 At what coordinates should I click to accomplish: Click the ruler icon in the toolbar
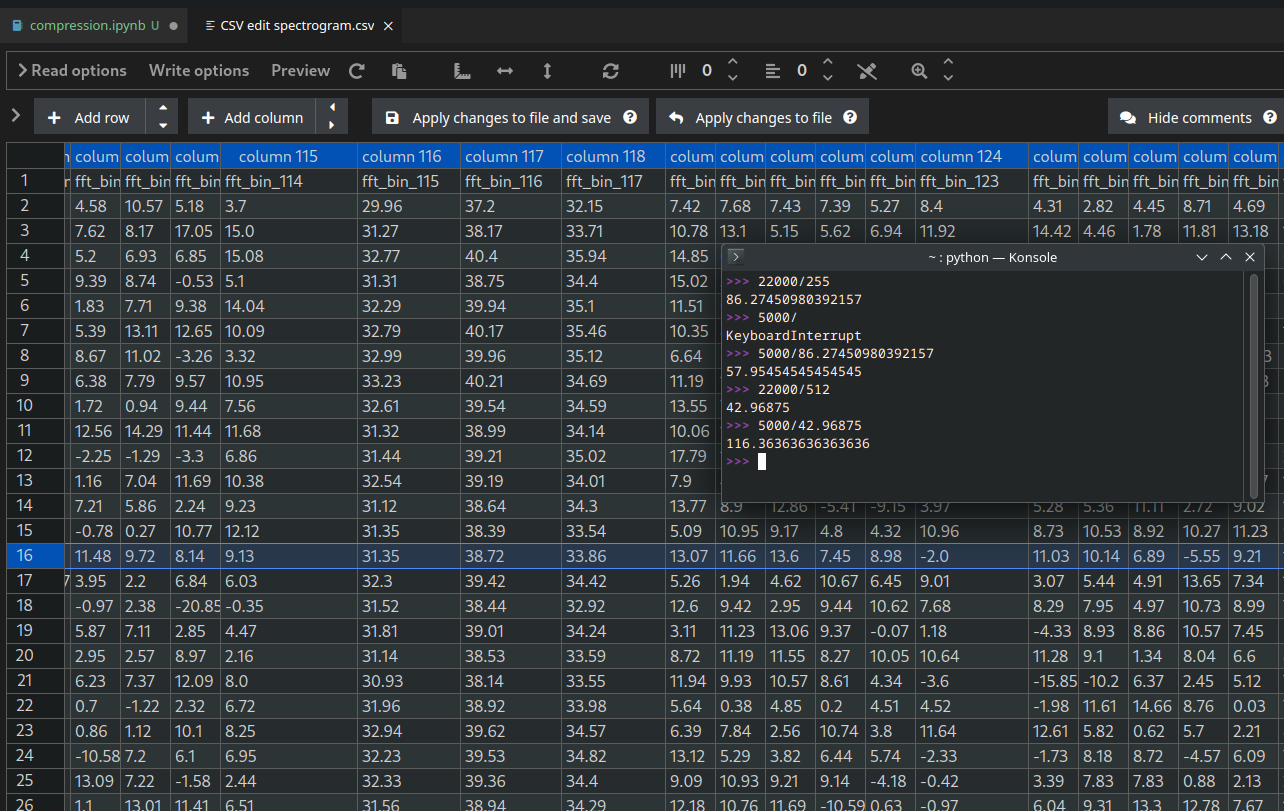point(462,71)
